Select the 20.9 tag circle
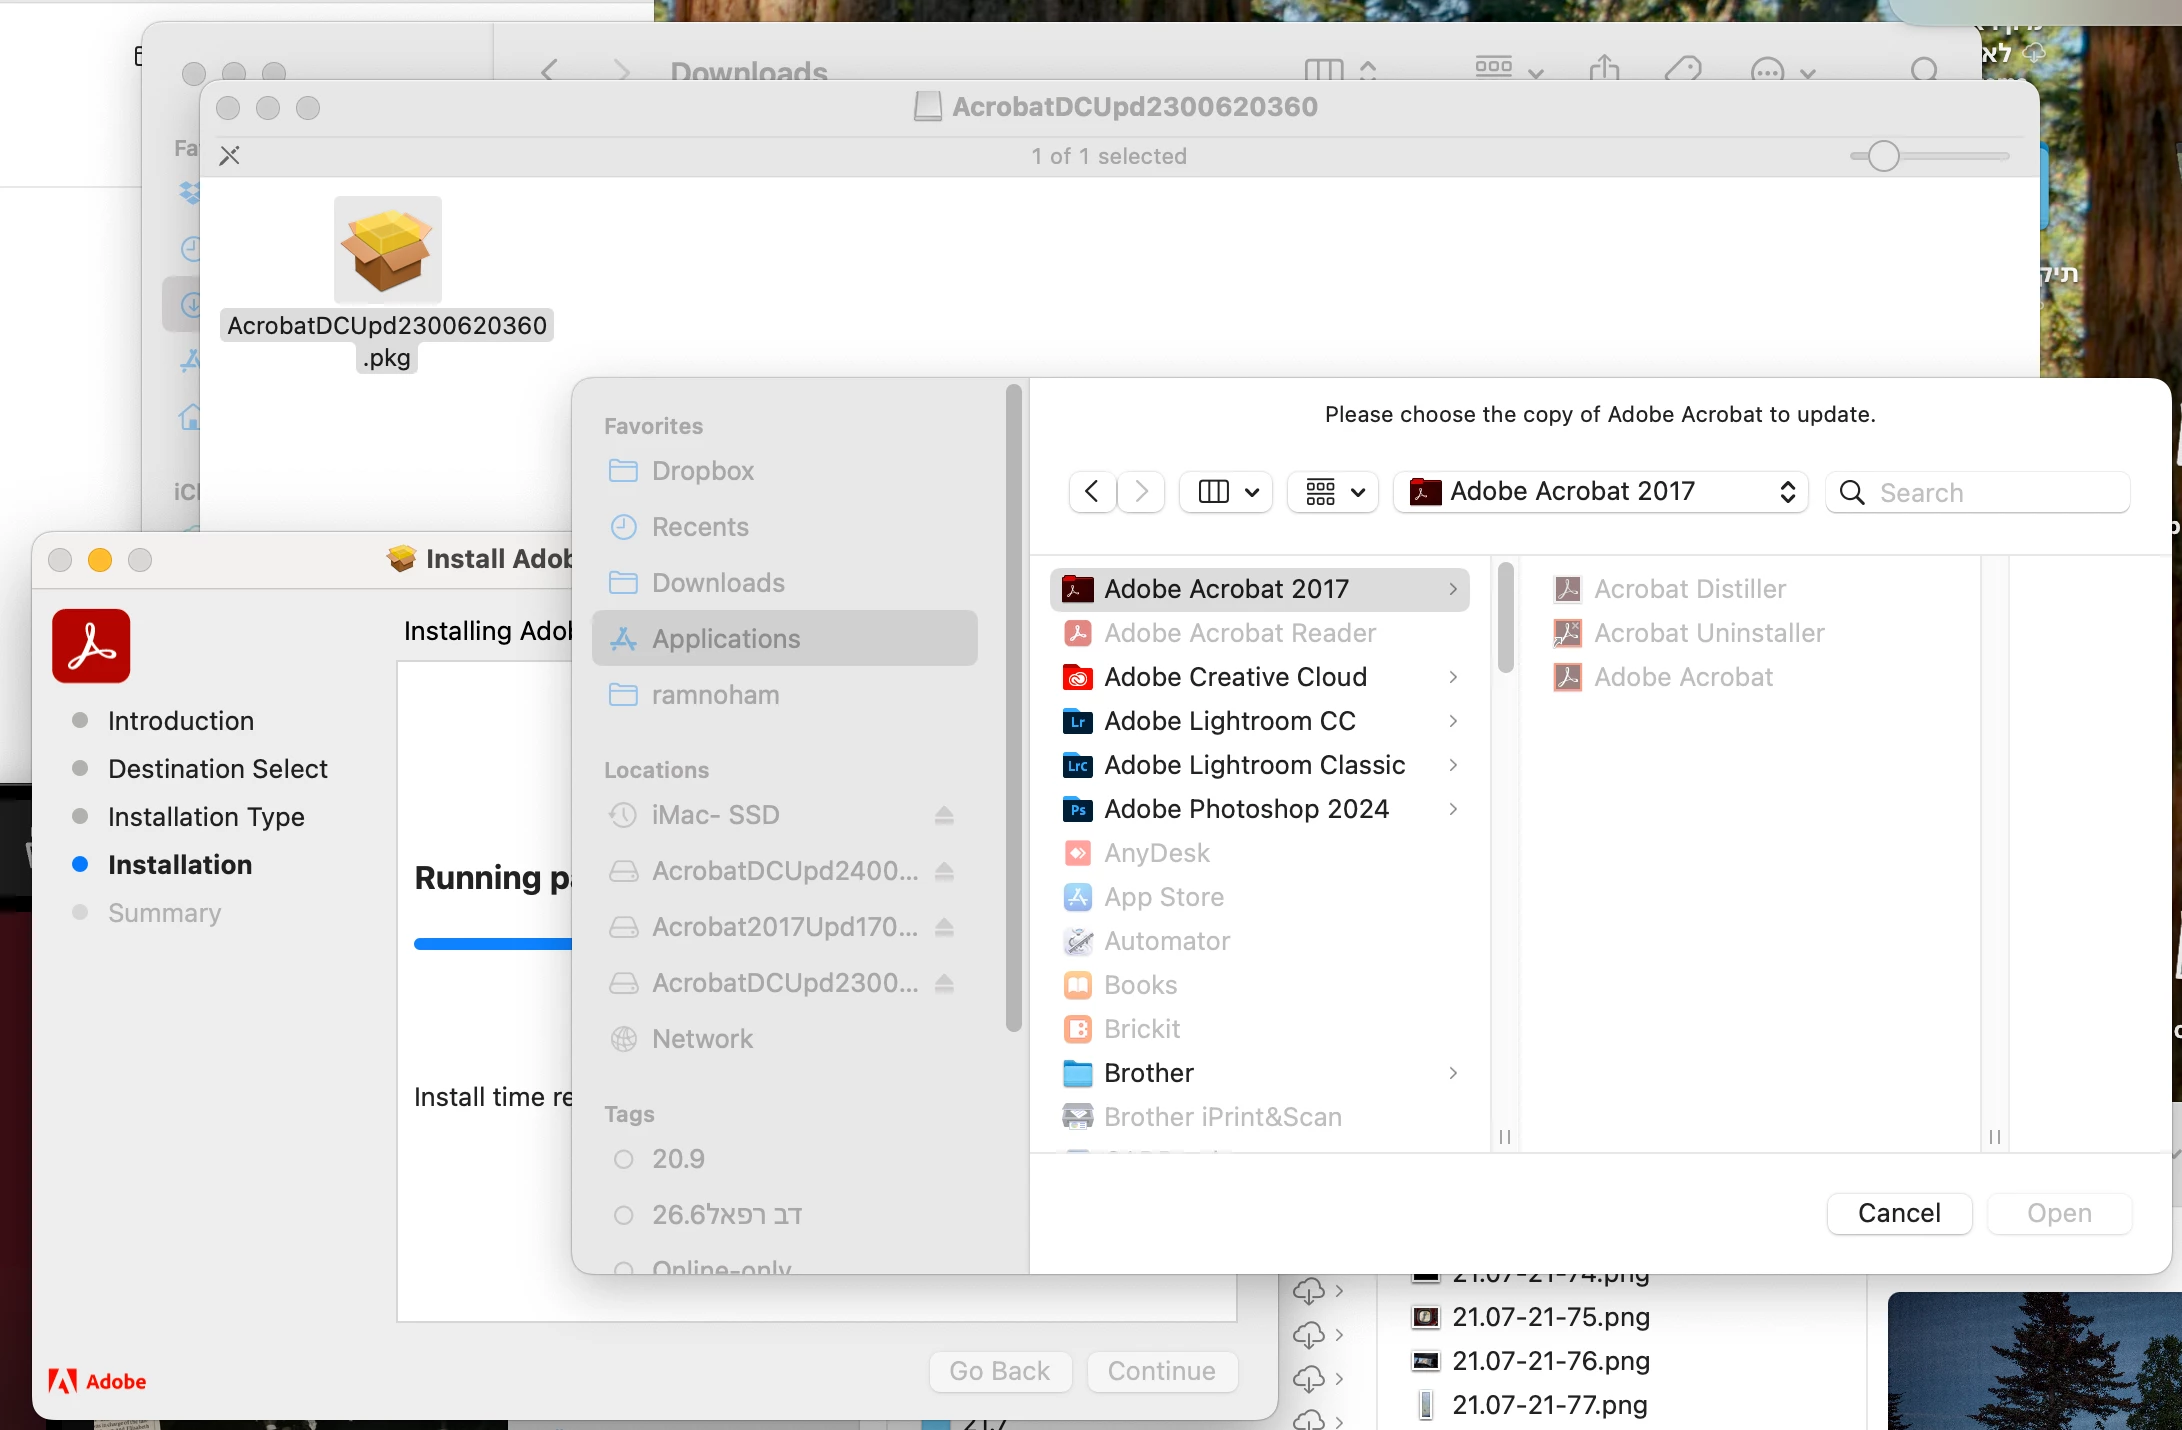The width and height of the screenshot is (2182, 1430). click(x=624, y=1159)
